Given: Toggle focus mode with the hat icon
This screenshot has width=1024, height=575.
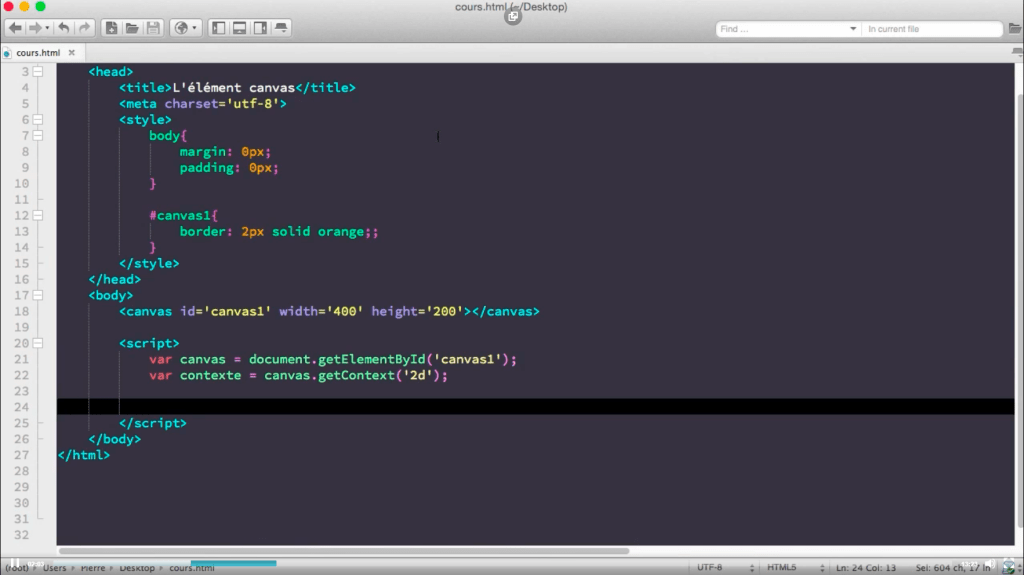Looking at the screenshot, I should pyautogui.click(x=281, y=28).
